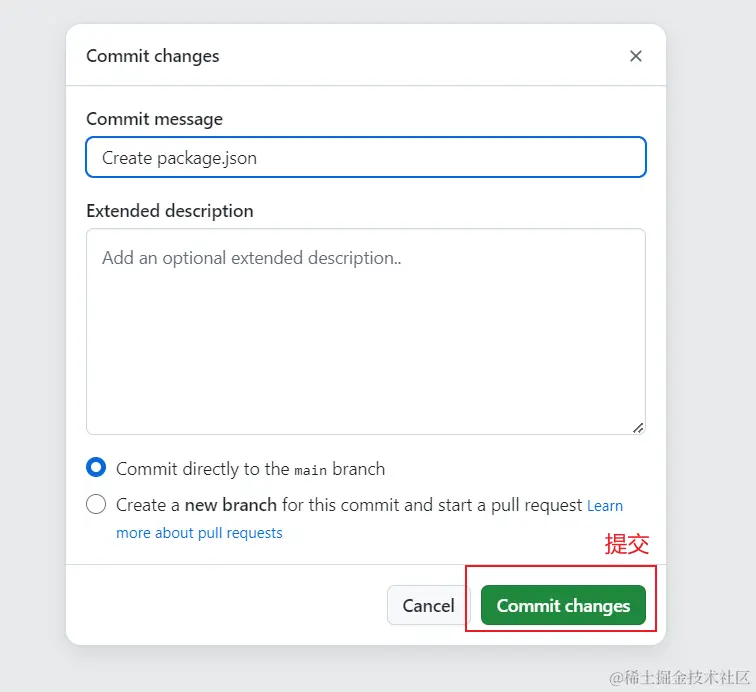Image resolution: width=756 pixels, height=692 pixels.
Task: Click the bold 'new branch' text
Action: point(230,505)
